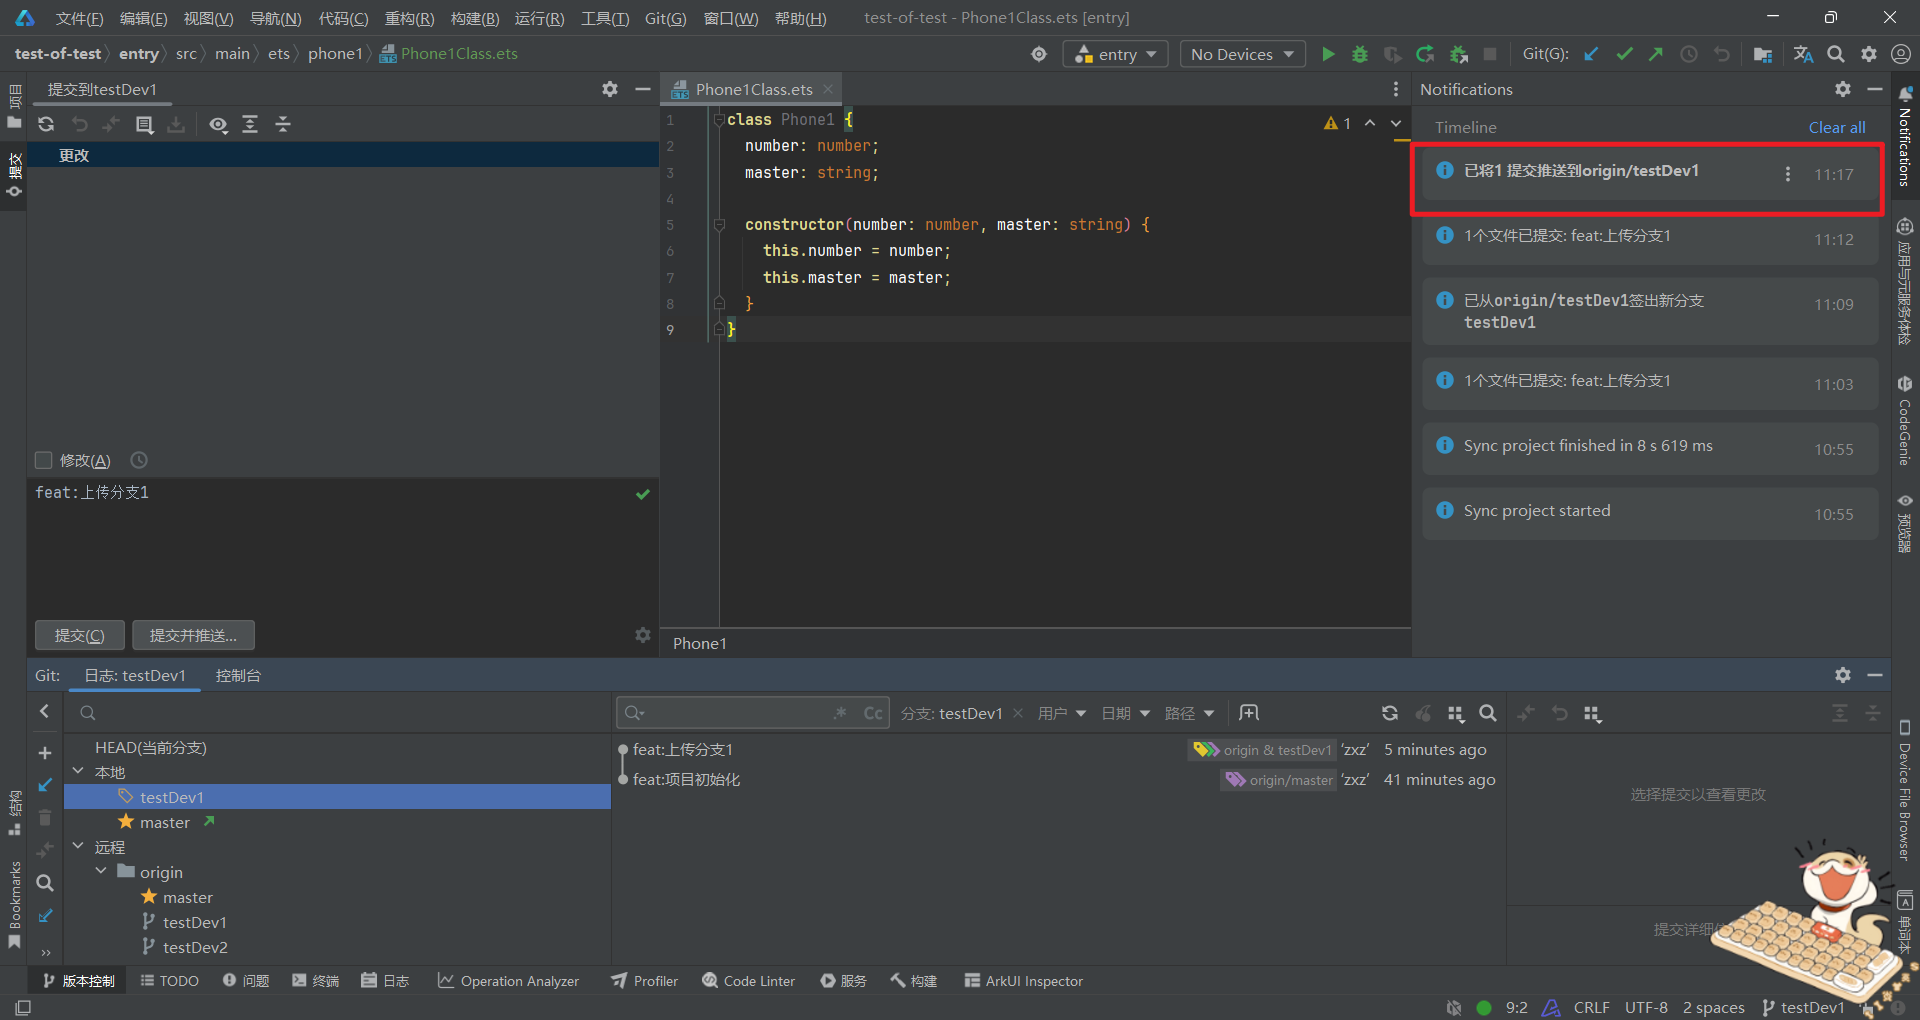
Task: Open the new Git log tab icon
Action: click(x=1249, y=713)
